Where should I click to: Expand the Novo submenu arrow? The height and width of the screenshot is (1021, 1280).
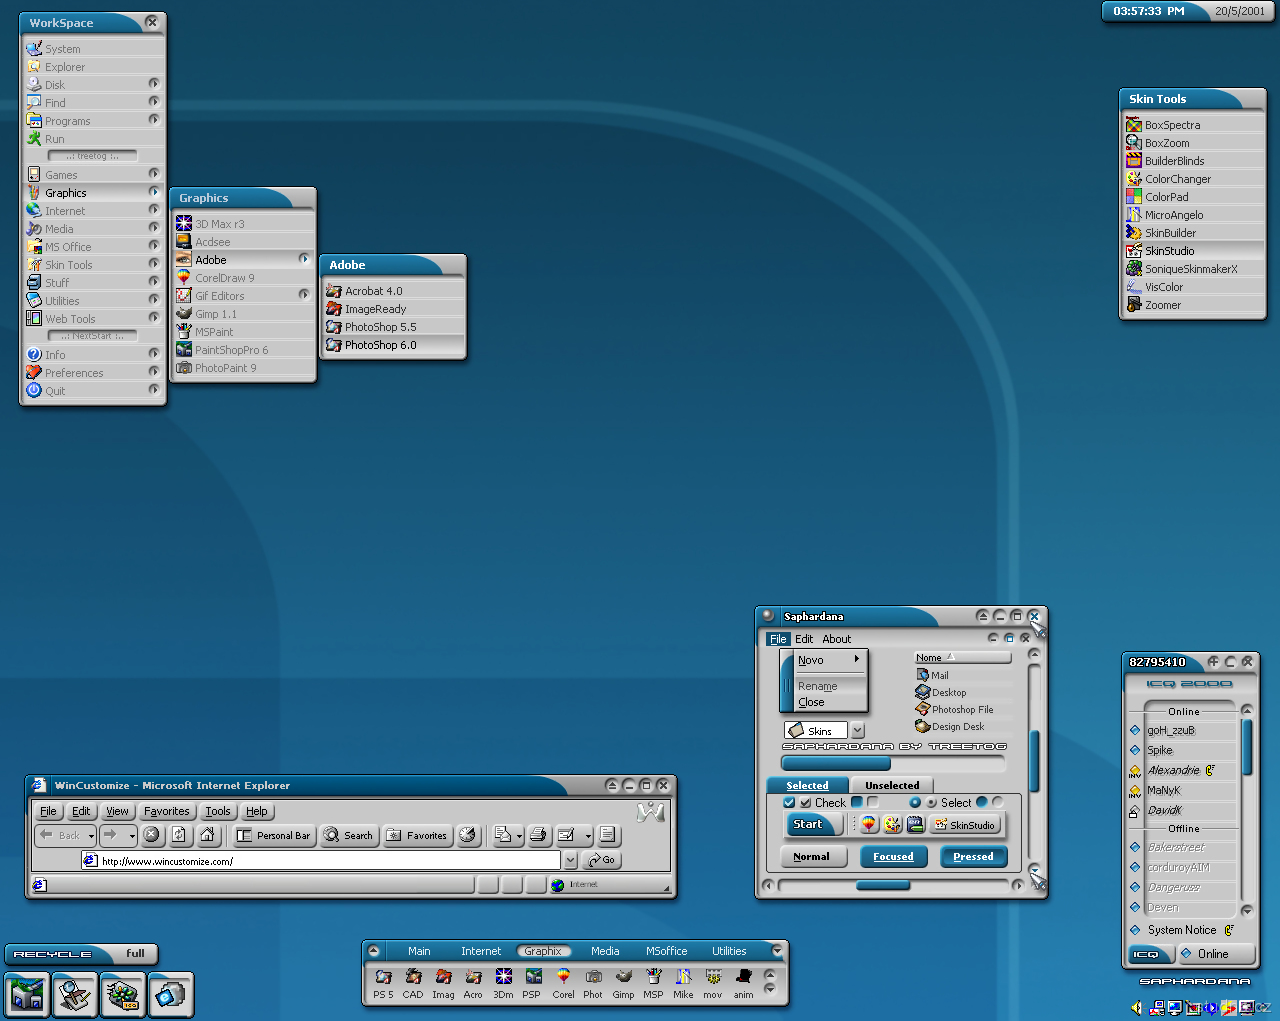(856, 659)
